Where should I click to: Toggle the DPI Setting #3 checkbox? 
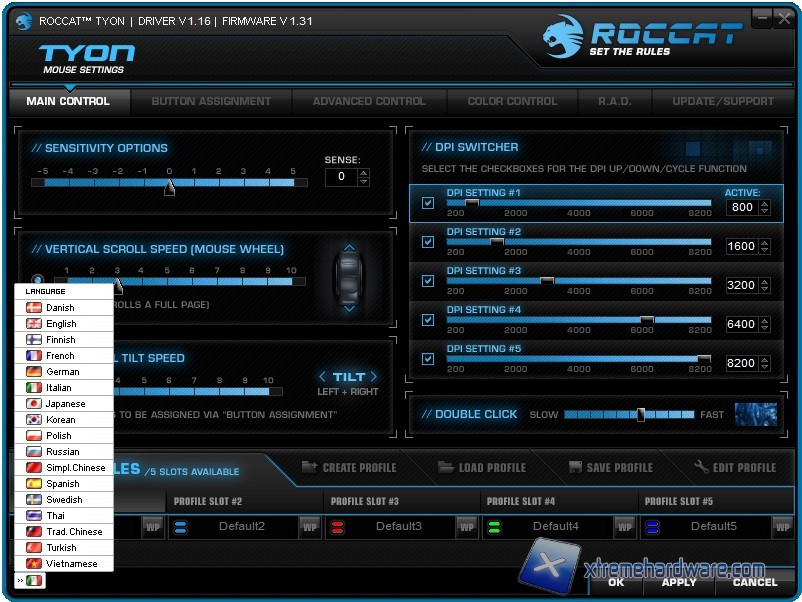(x=428, y=281)
